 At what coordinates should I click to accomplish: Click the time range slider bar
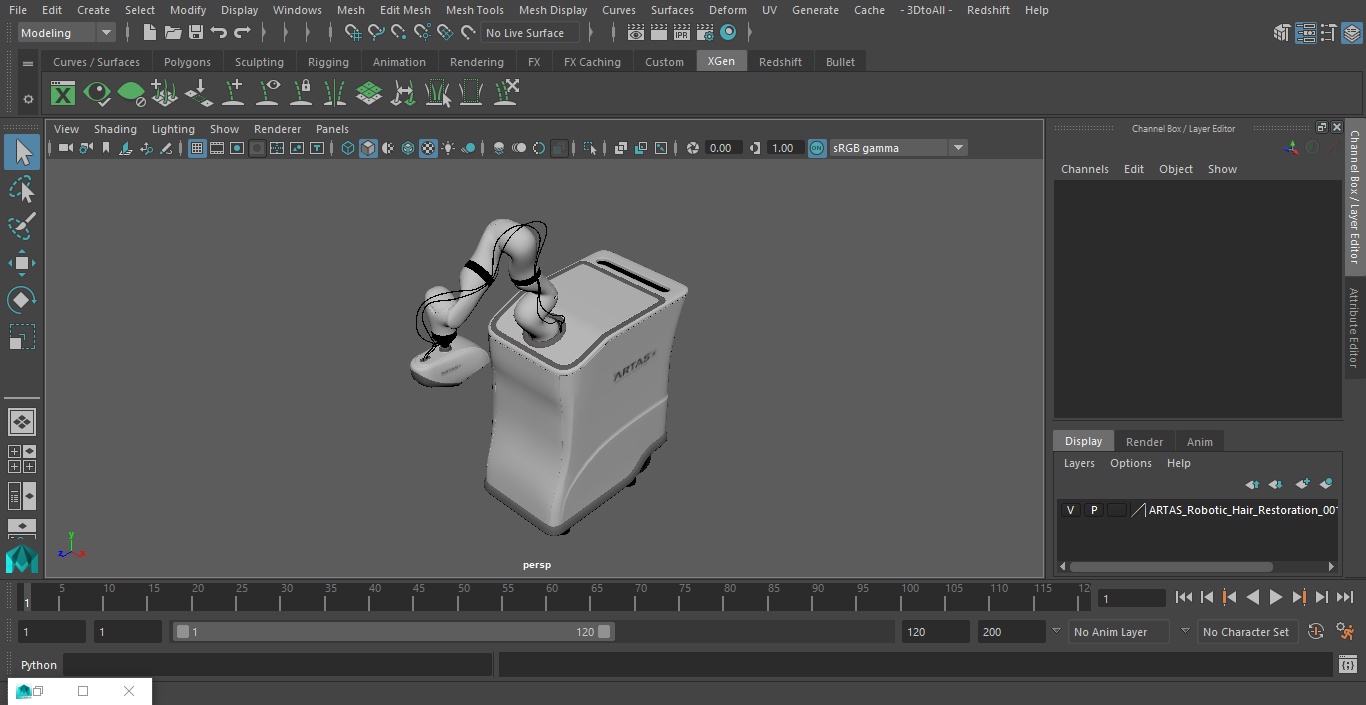click(x=394, y=632)
